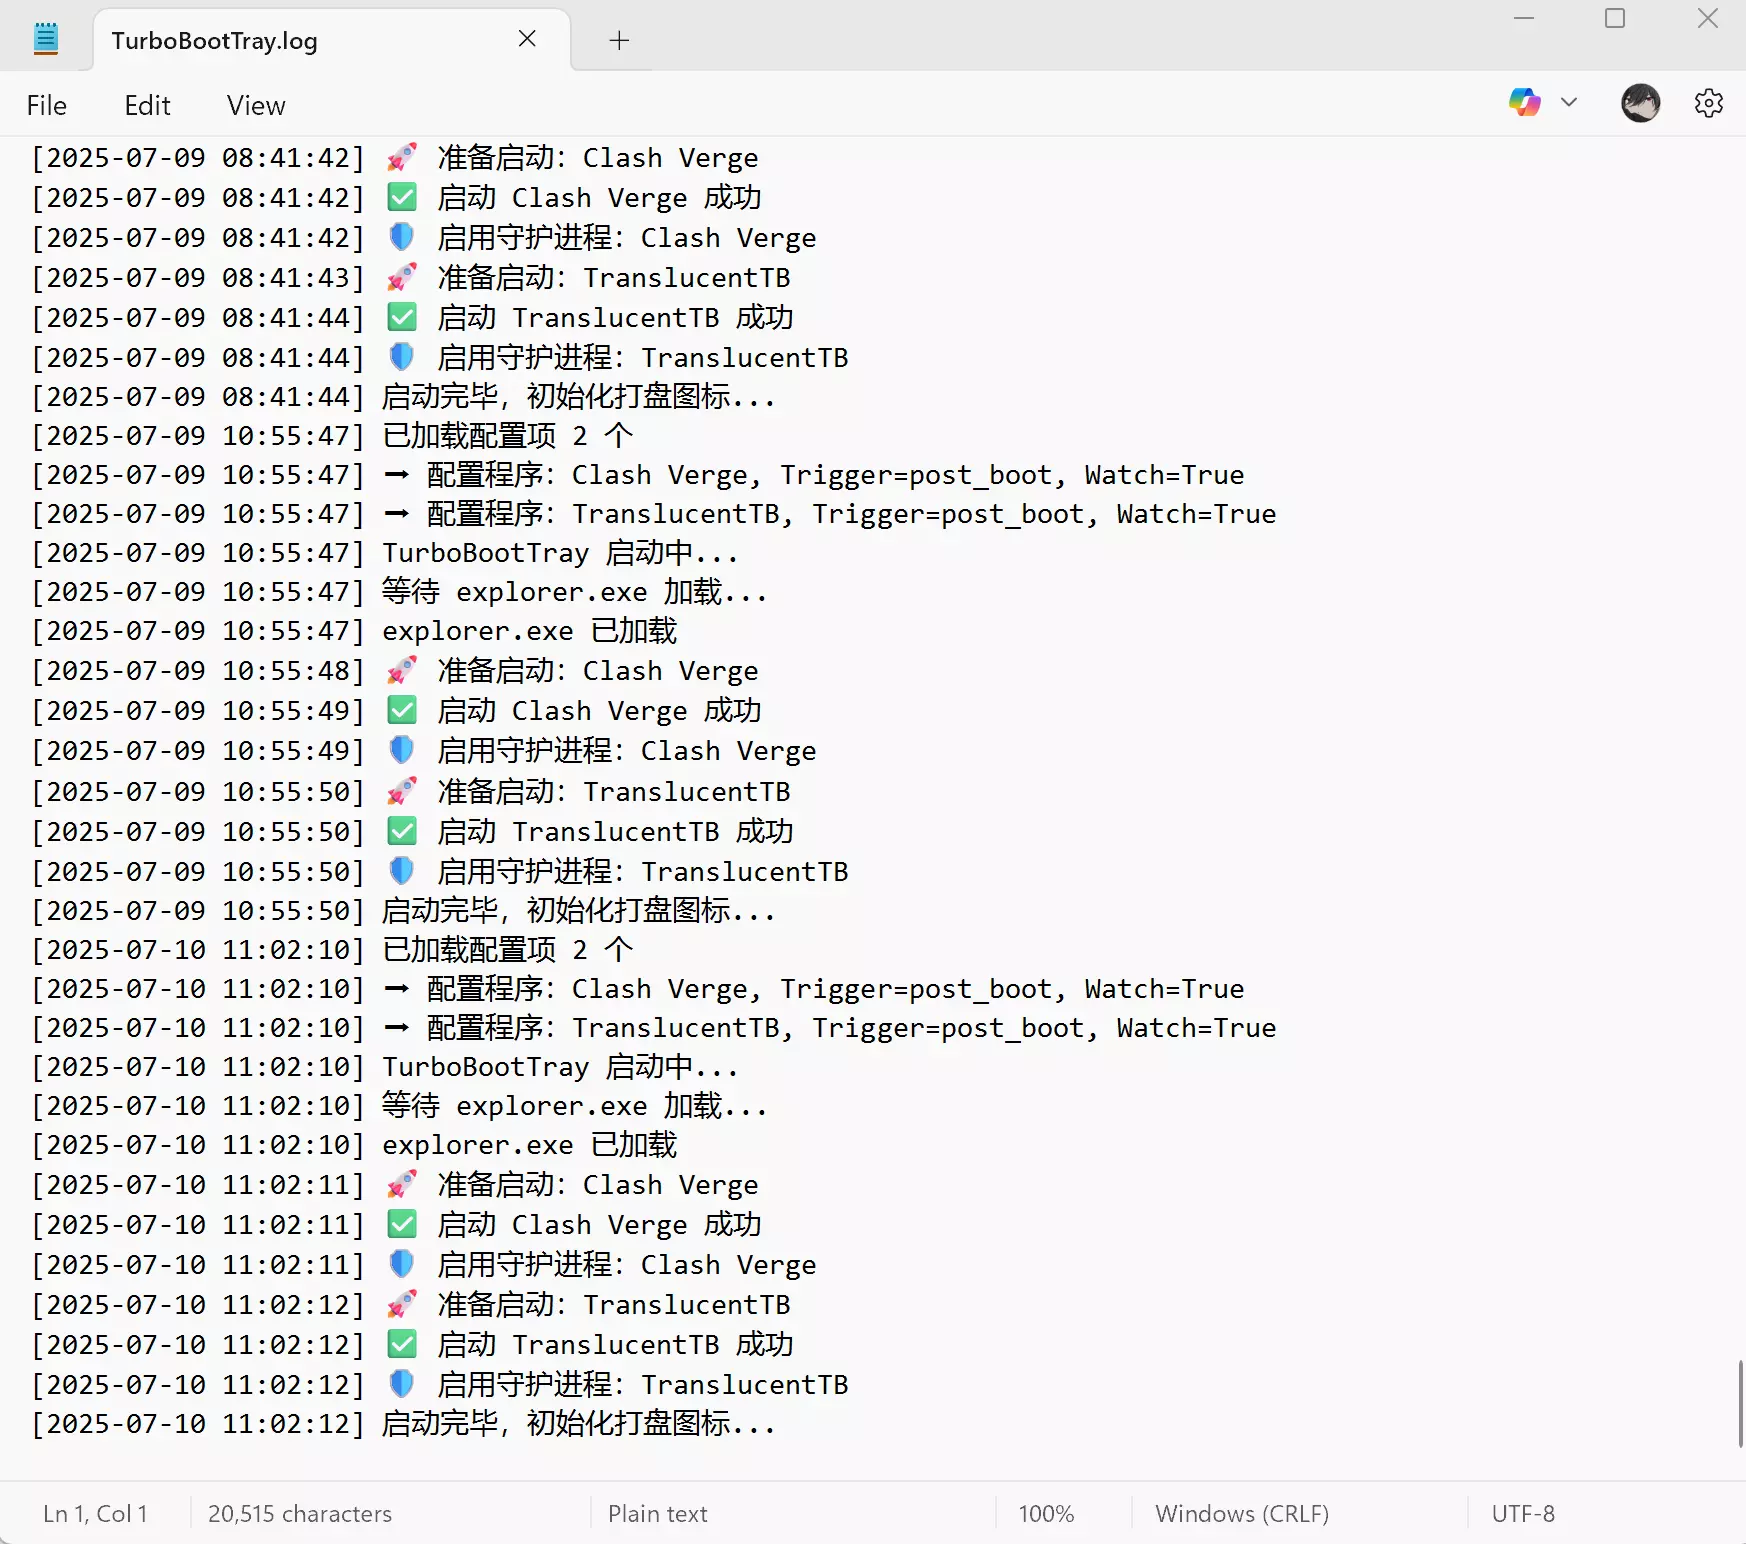Open the Copilot icon button
This screenshot has width=1746, height=1544.
[x=1524, y=102]
